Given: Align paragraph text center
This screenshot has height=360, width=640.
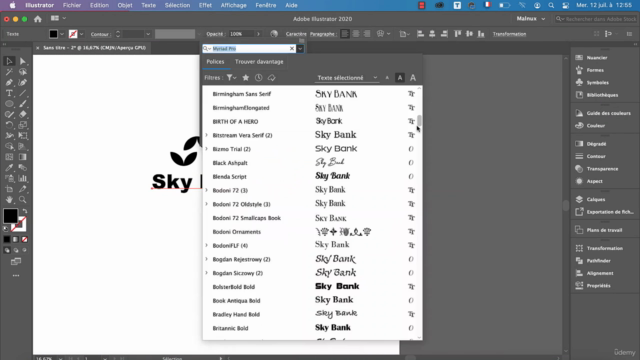Looking at the screenshot, I should tap(356, 34).
